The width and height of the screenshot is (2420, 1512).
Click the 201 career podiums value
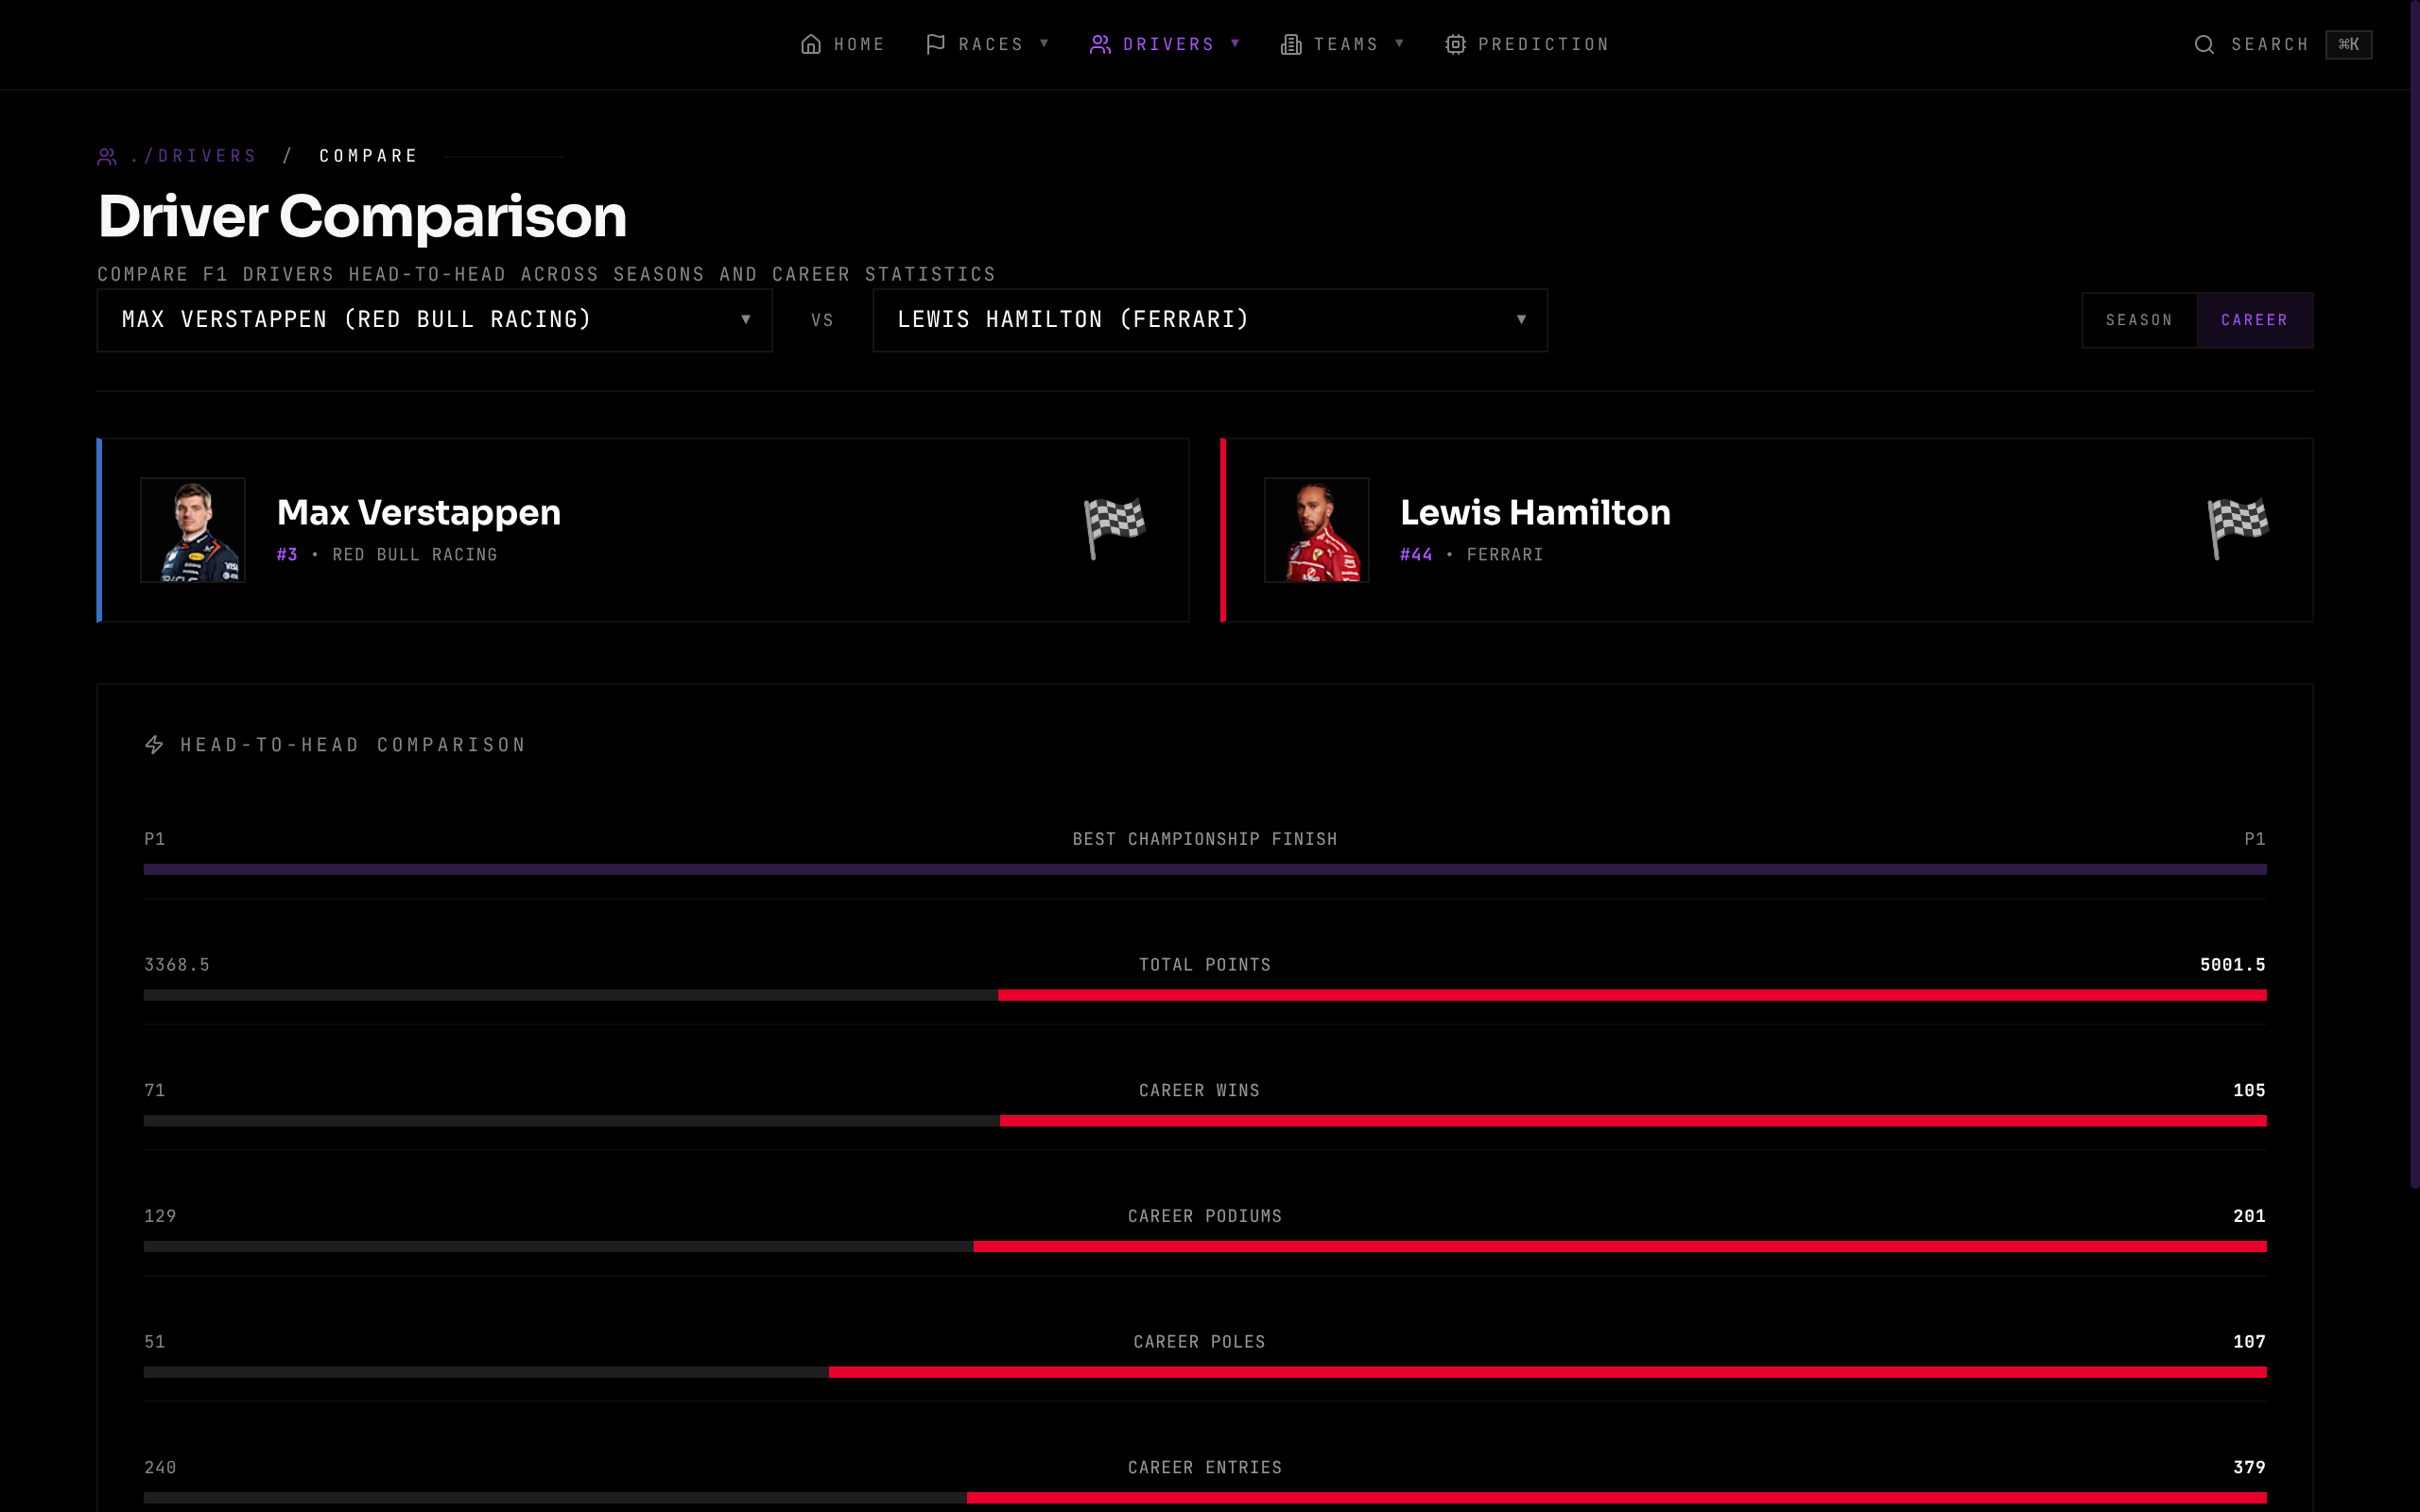coord(2249,1216)
